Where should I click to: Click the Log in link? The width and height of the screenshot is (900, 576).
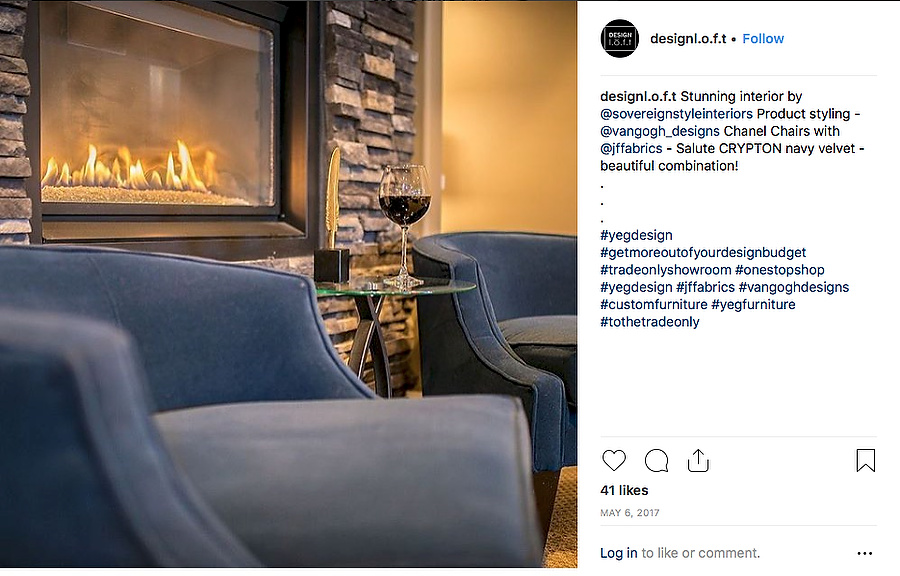tap(619, 553)
